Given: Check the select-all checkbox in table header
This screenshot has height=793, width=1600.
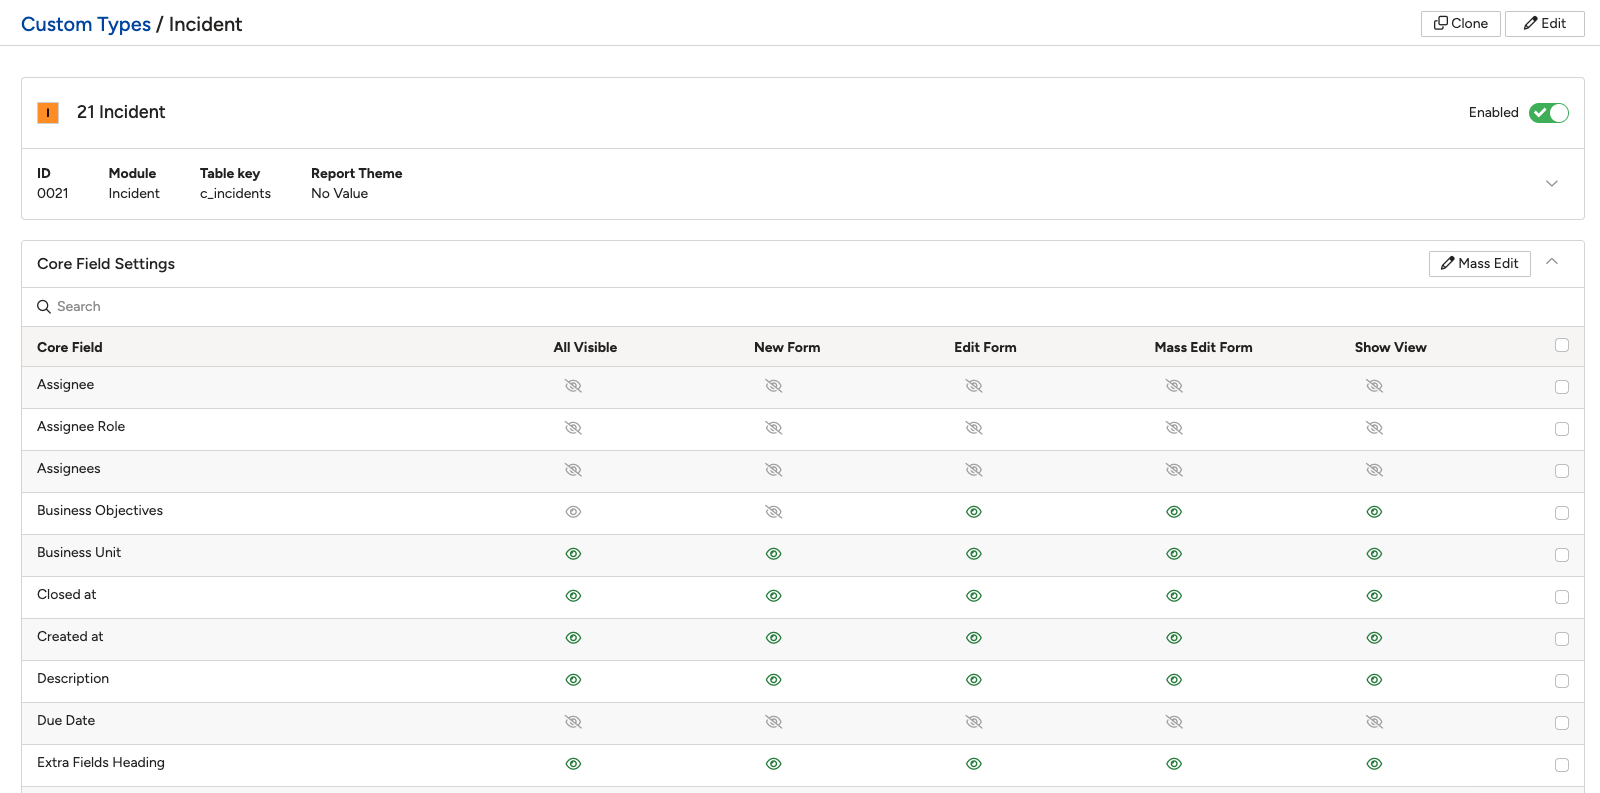Looking at the screenshot, I should (x=1562, y=345).
